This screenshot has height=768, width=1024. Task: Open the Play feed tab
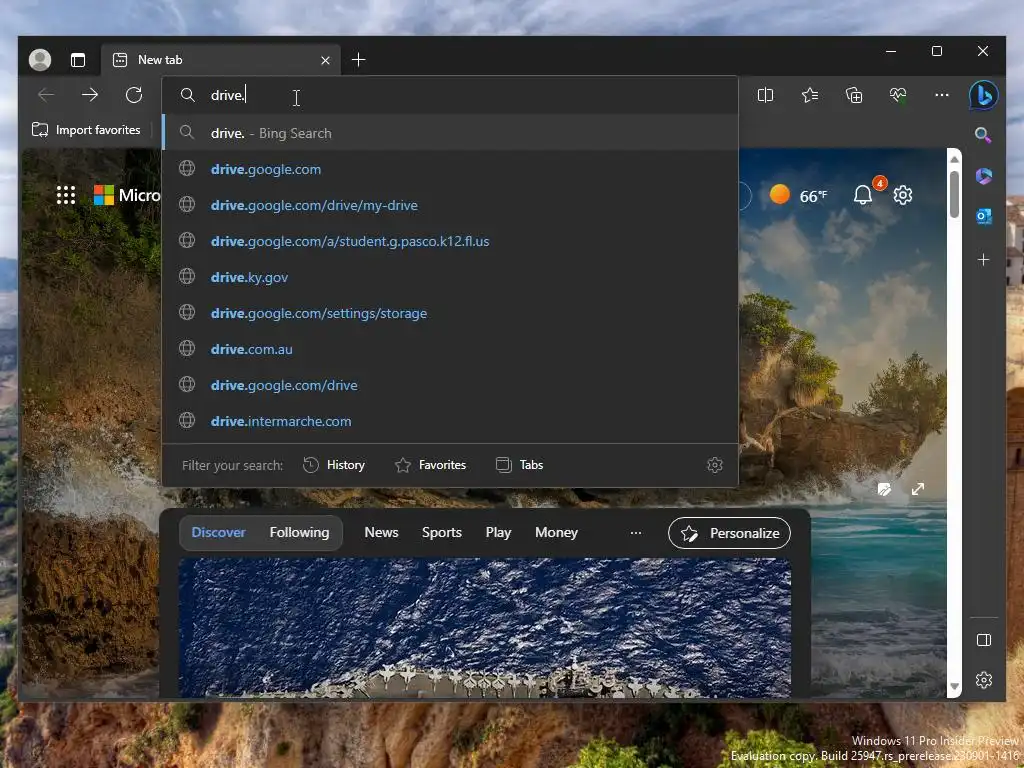(x=498, y=533)
